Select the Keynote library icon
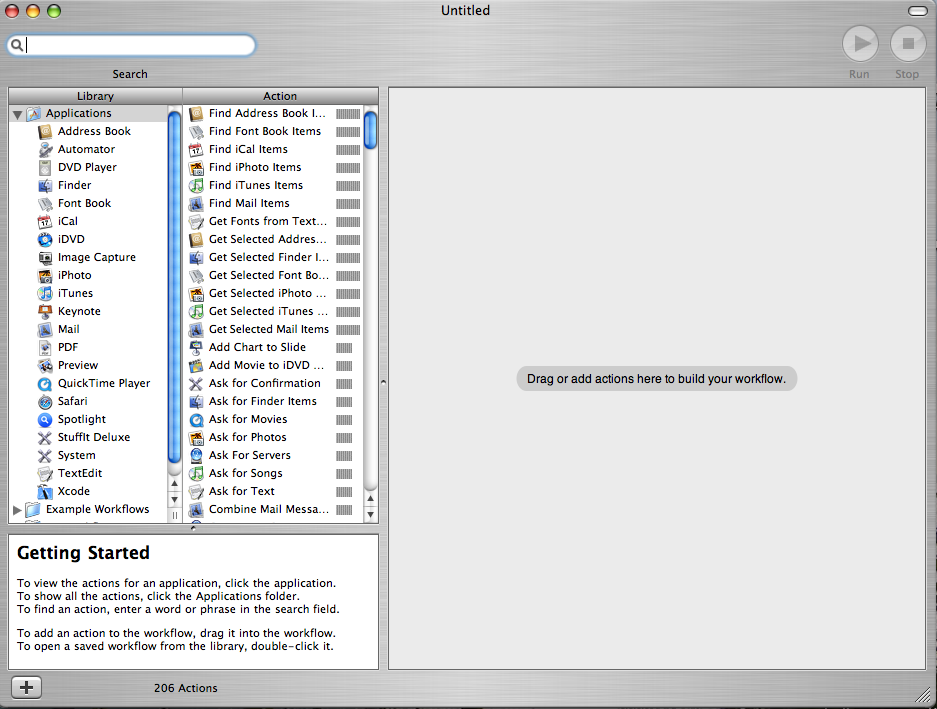 [45, 311]
